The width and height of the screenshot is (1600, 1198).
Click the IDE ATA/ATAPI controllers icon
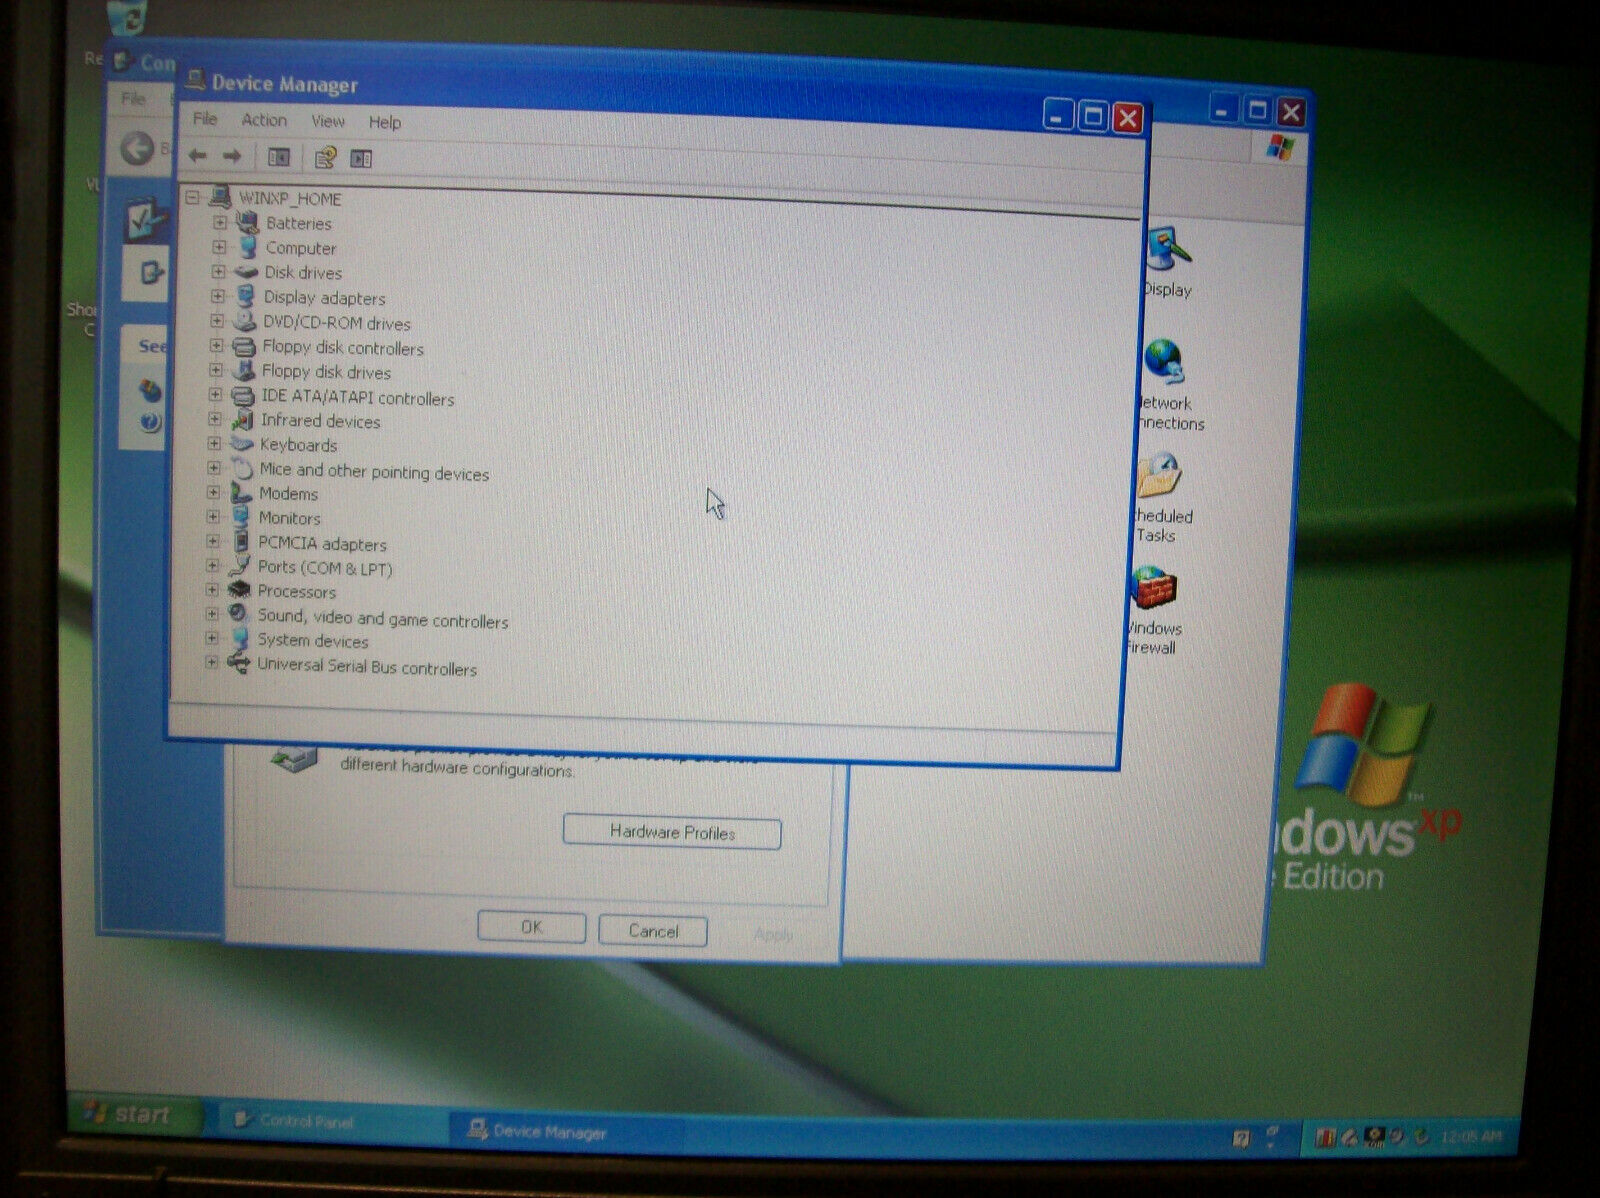[243, 396]
